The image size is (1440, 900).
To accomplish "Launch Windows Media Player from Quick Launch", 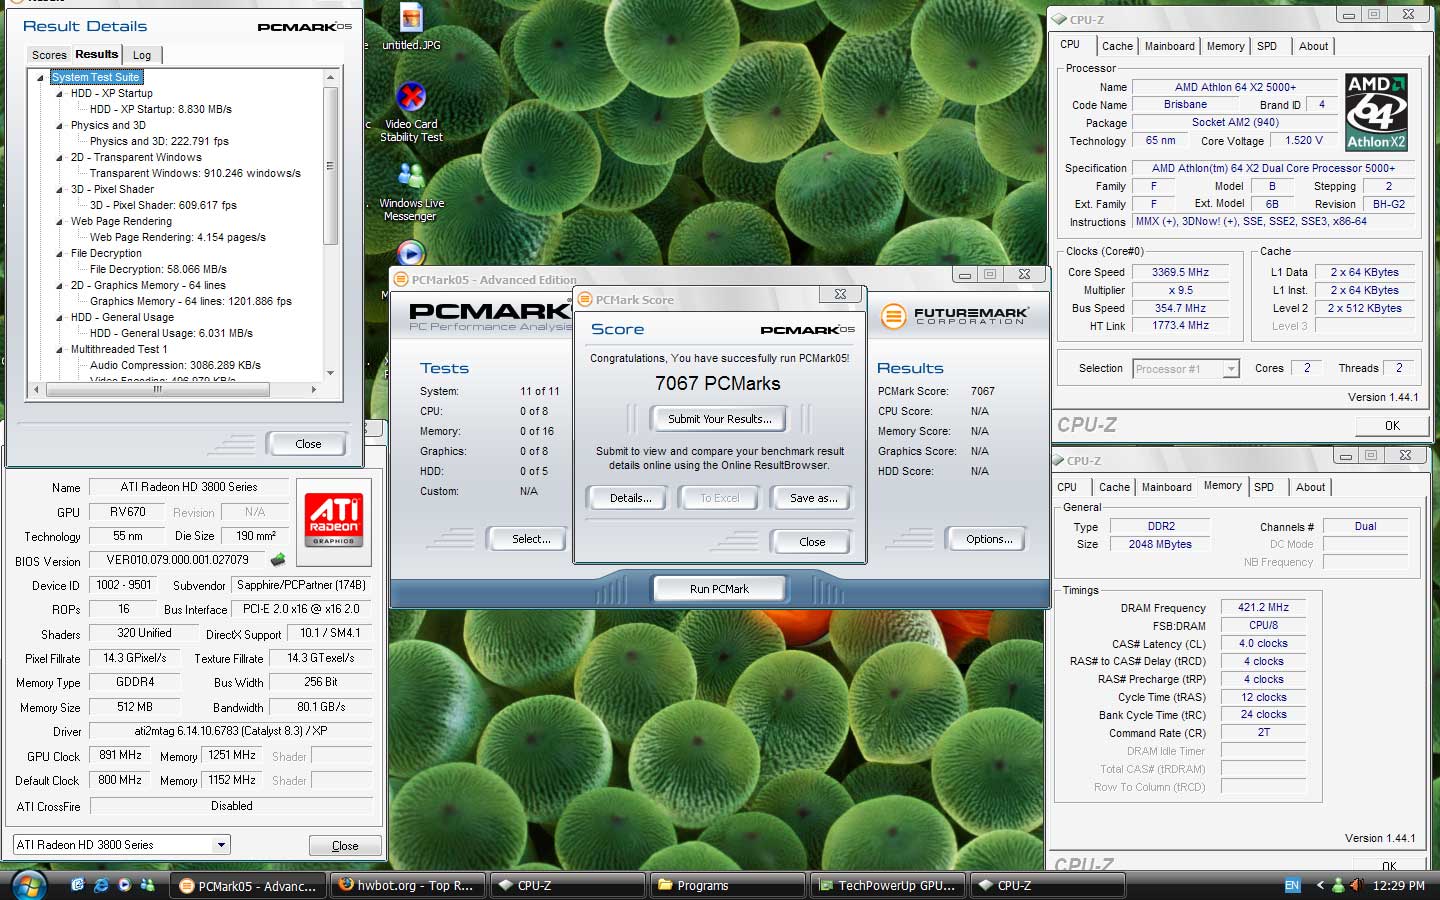I will click(124, 885).
